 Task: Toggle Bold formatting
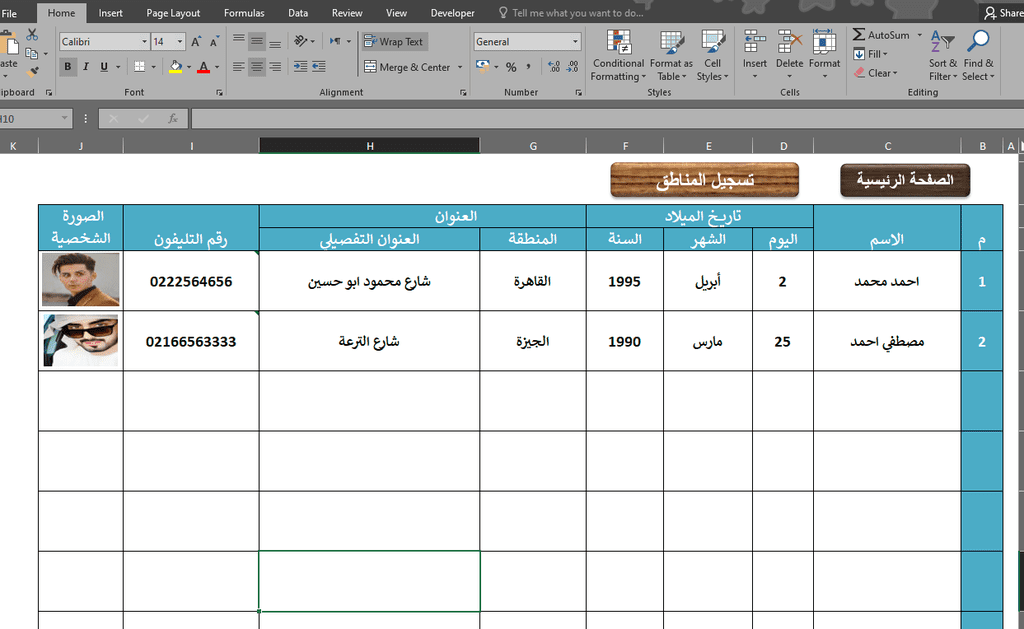pos(67,67)
